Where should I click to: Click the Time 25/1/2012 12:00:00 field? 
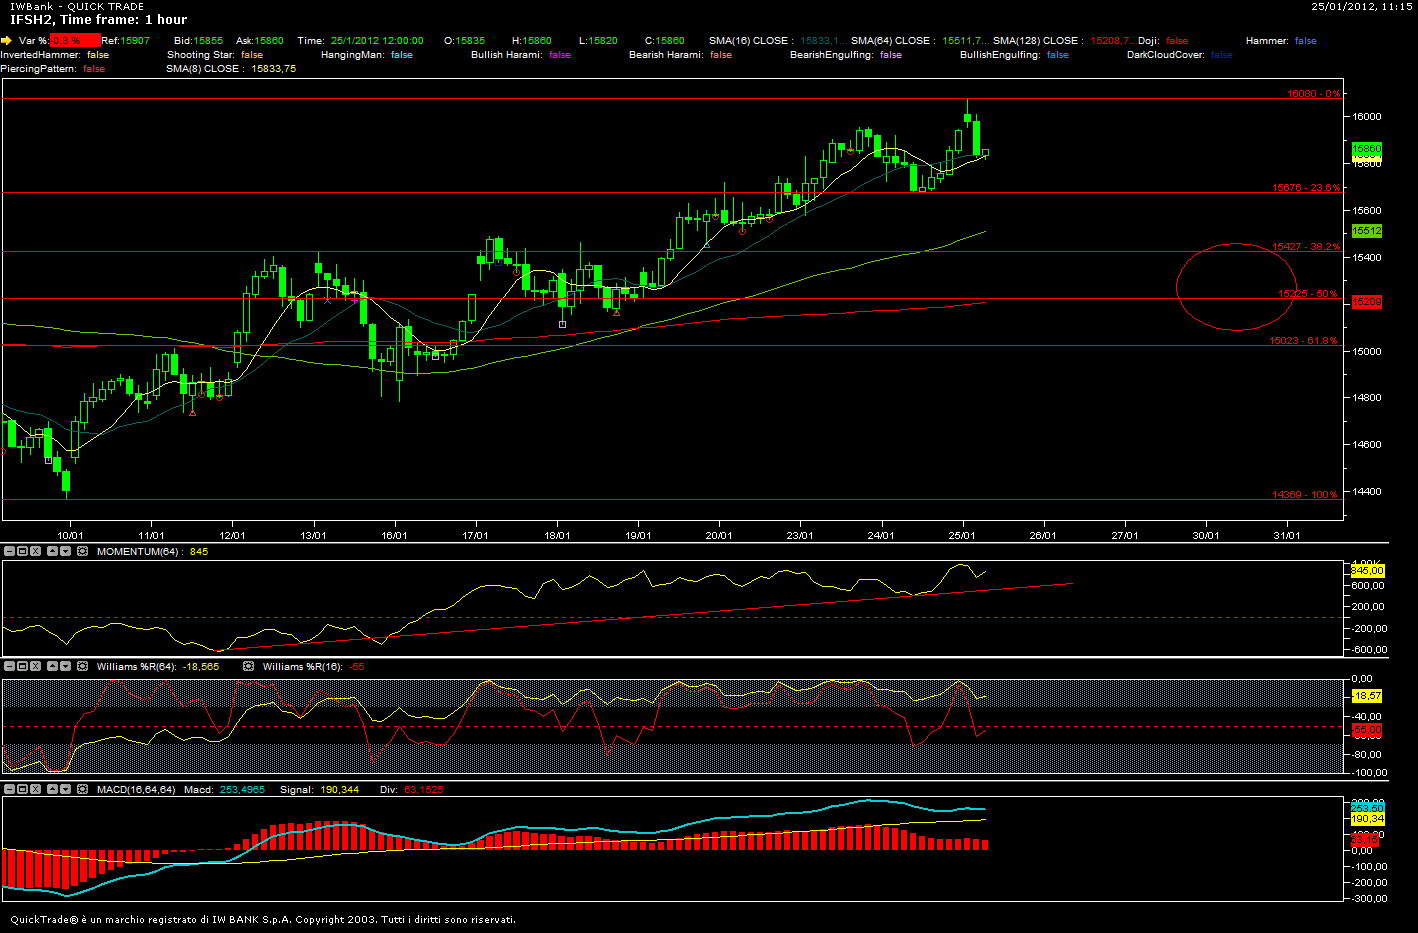360,41
